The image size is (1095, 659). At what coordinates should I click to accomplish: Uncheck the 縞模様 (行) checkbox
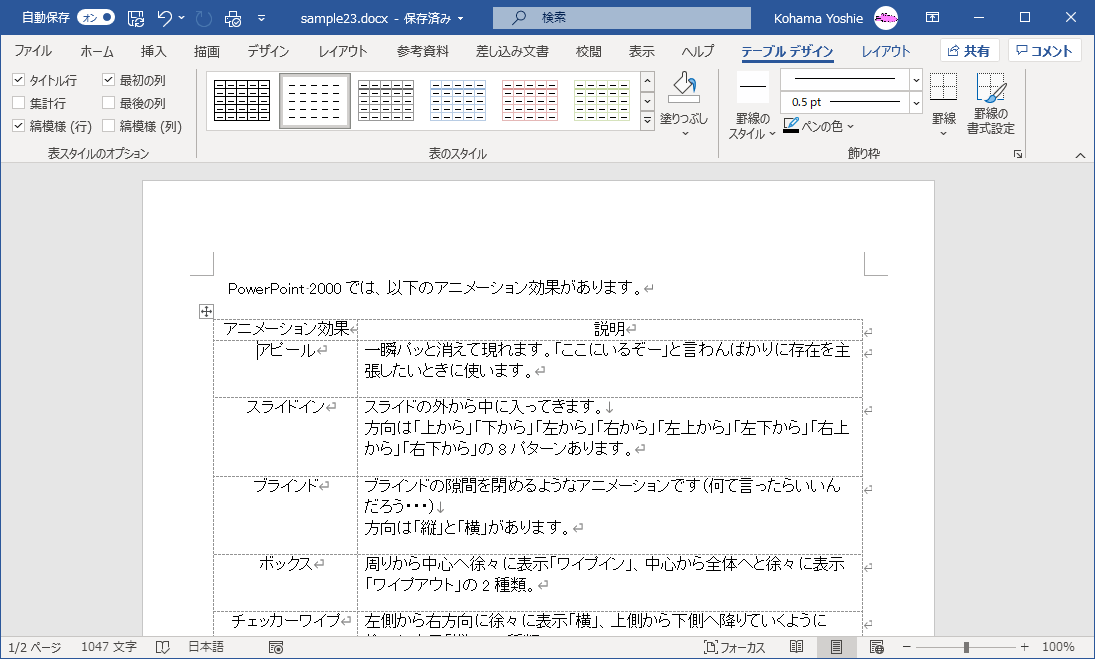pos(19,126)
